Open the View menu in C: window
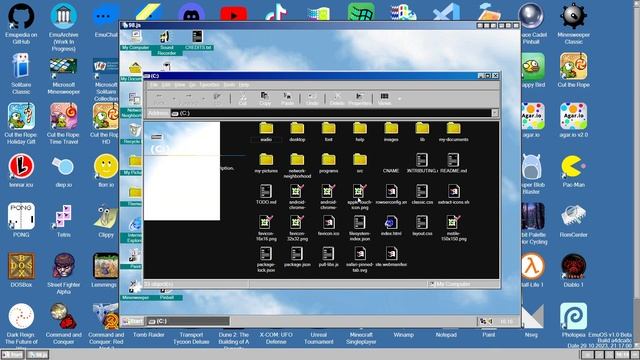Screen dimensions: 640x360 (180, 85)
